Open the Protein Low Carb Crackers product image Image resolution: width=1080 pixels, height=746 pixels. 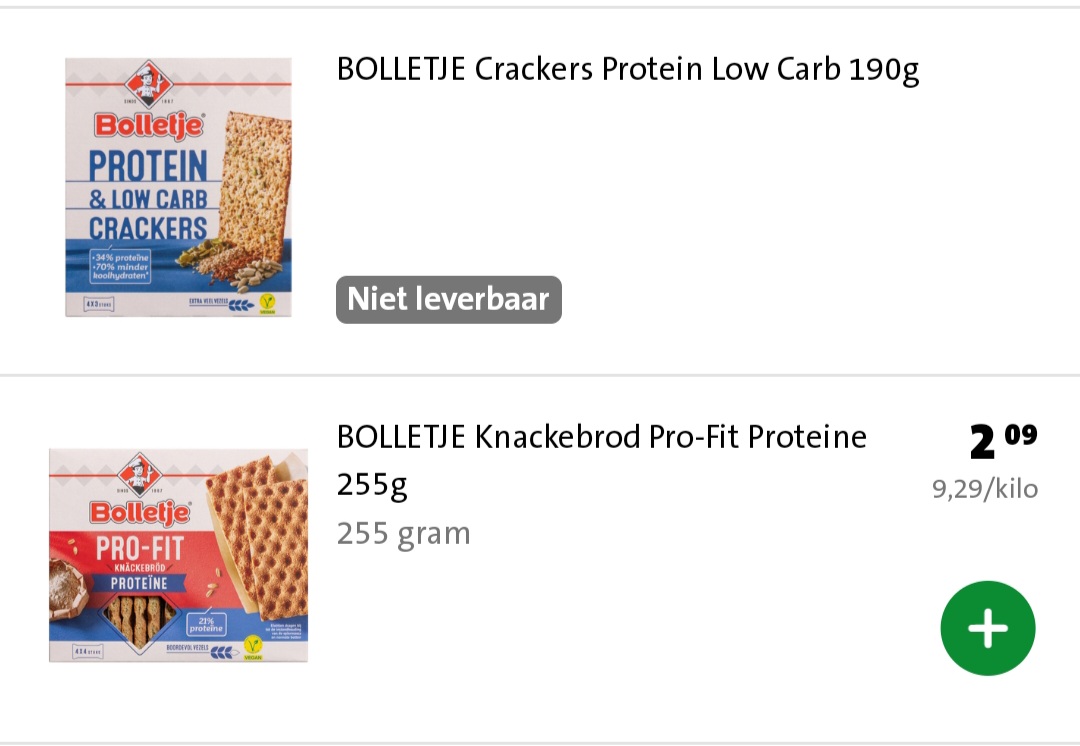tap(178, 187)
